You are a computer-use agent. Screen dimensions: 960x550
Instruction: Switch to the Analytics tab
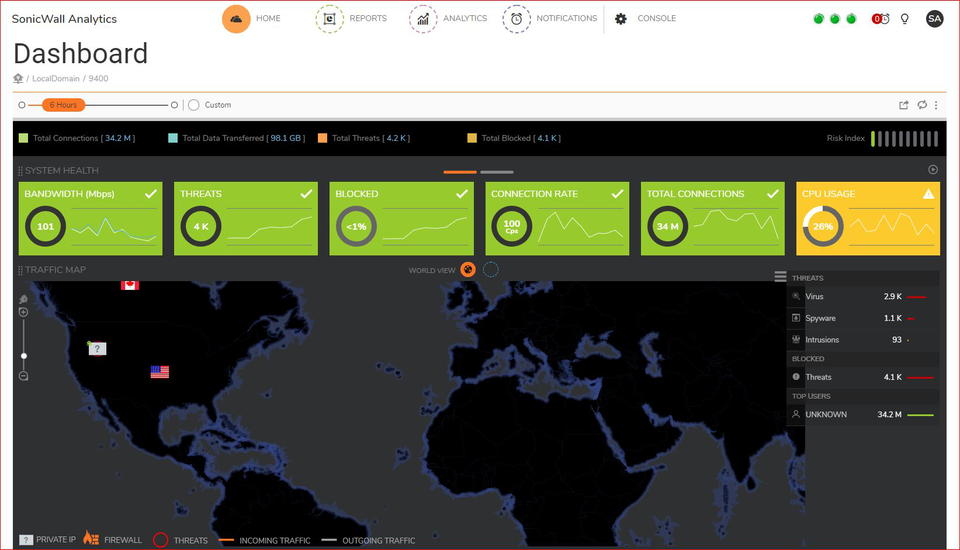click(423, 19)
